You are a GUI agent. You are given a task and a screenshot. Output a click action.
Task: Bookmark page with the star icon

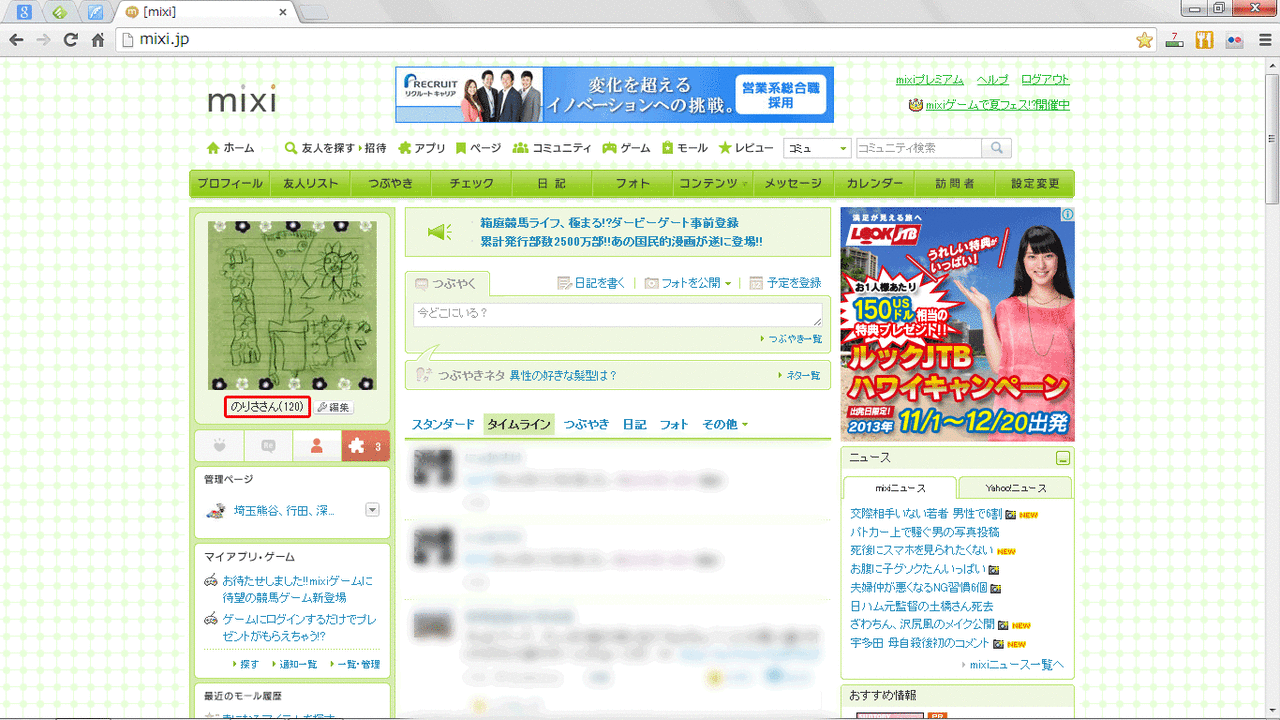click(x=1144, y=40)
